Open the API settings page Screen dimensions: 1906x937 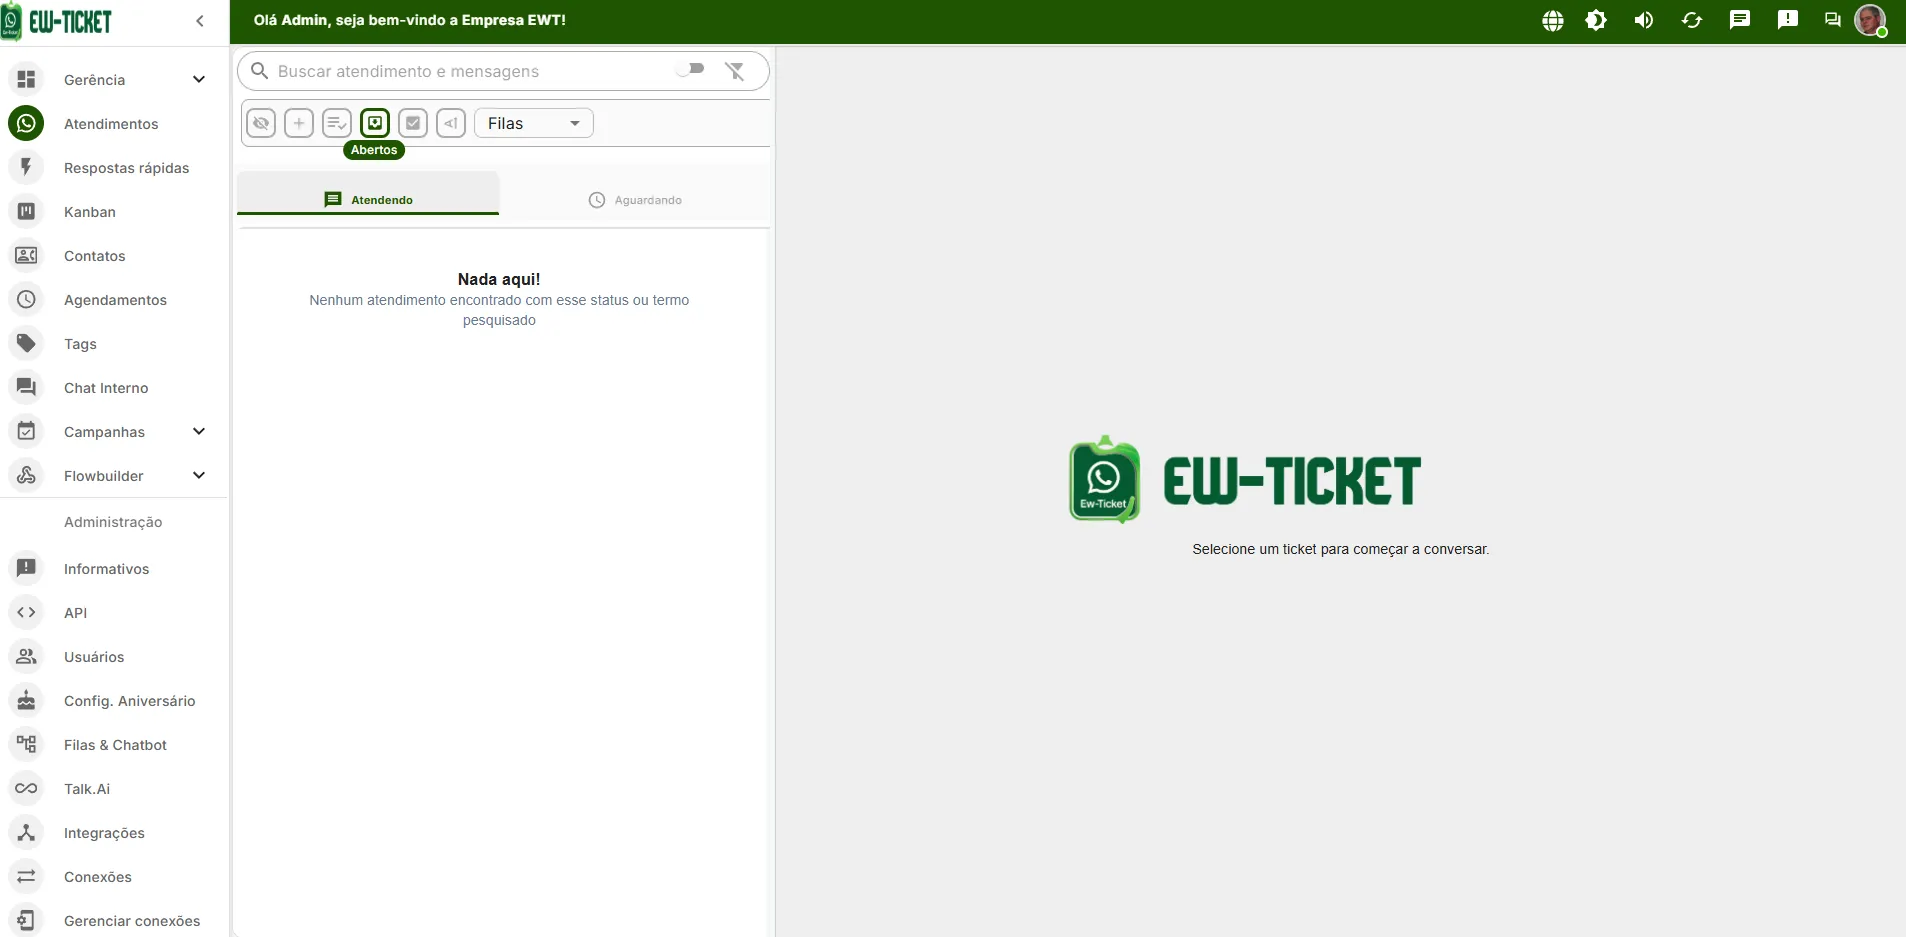point(114,613)
